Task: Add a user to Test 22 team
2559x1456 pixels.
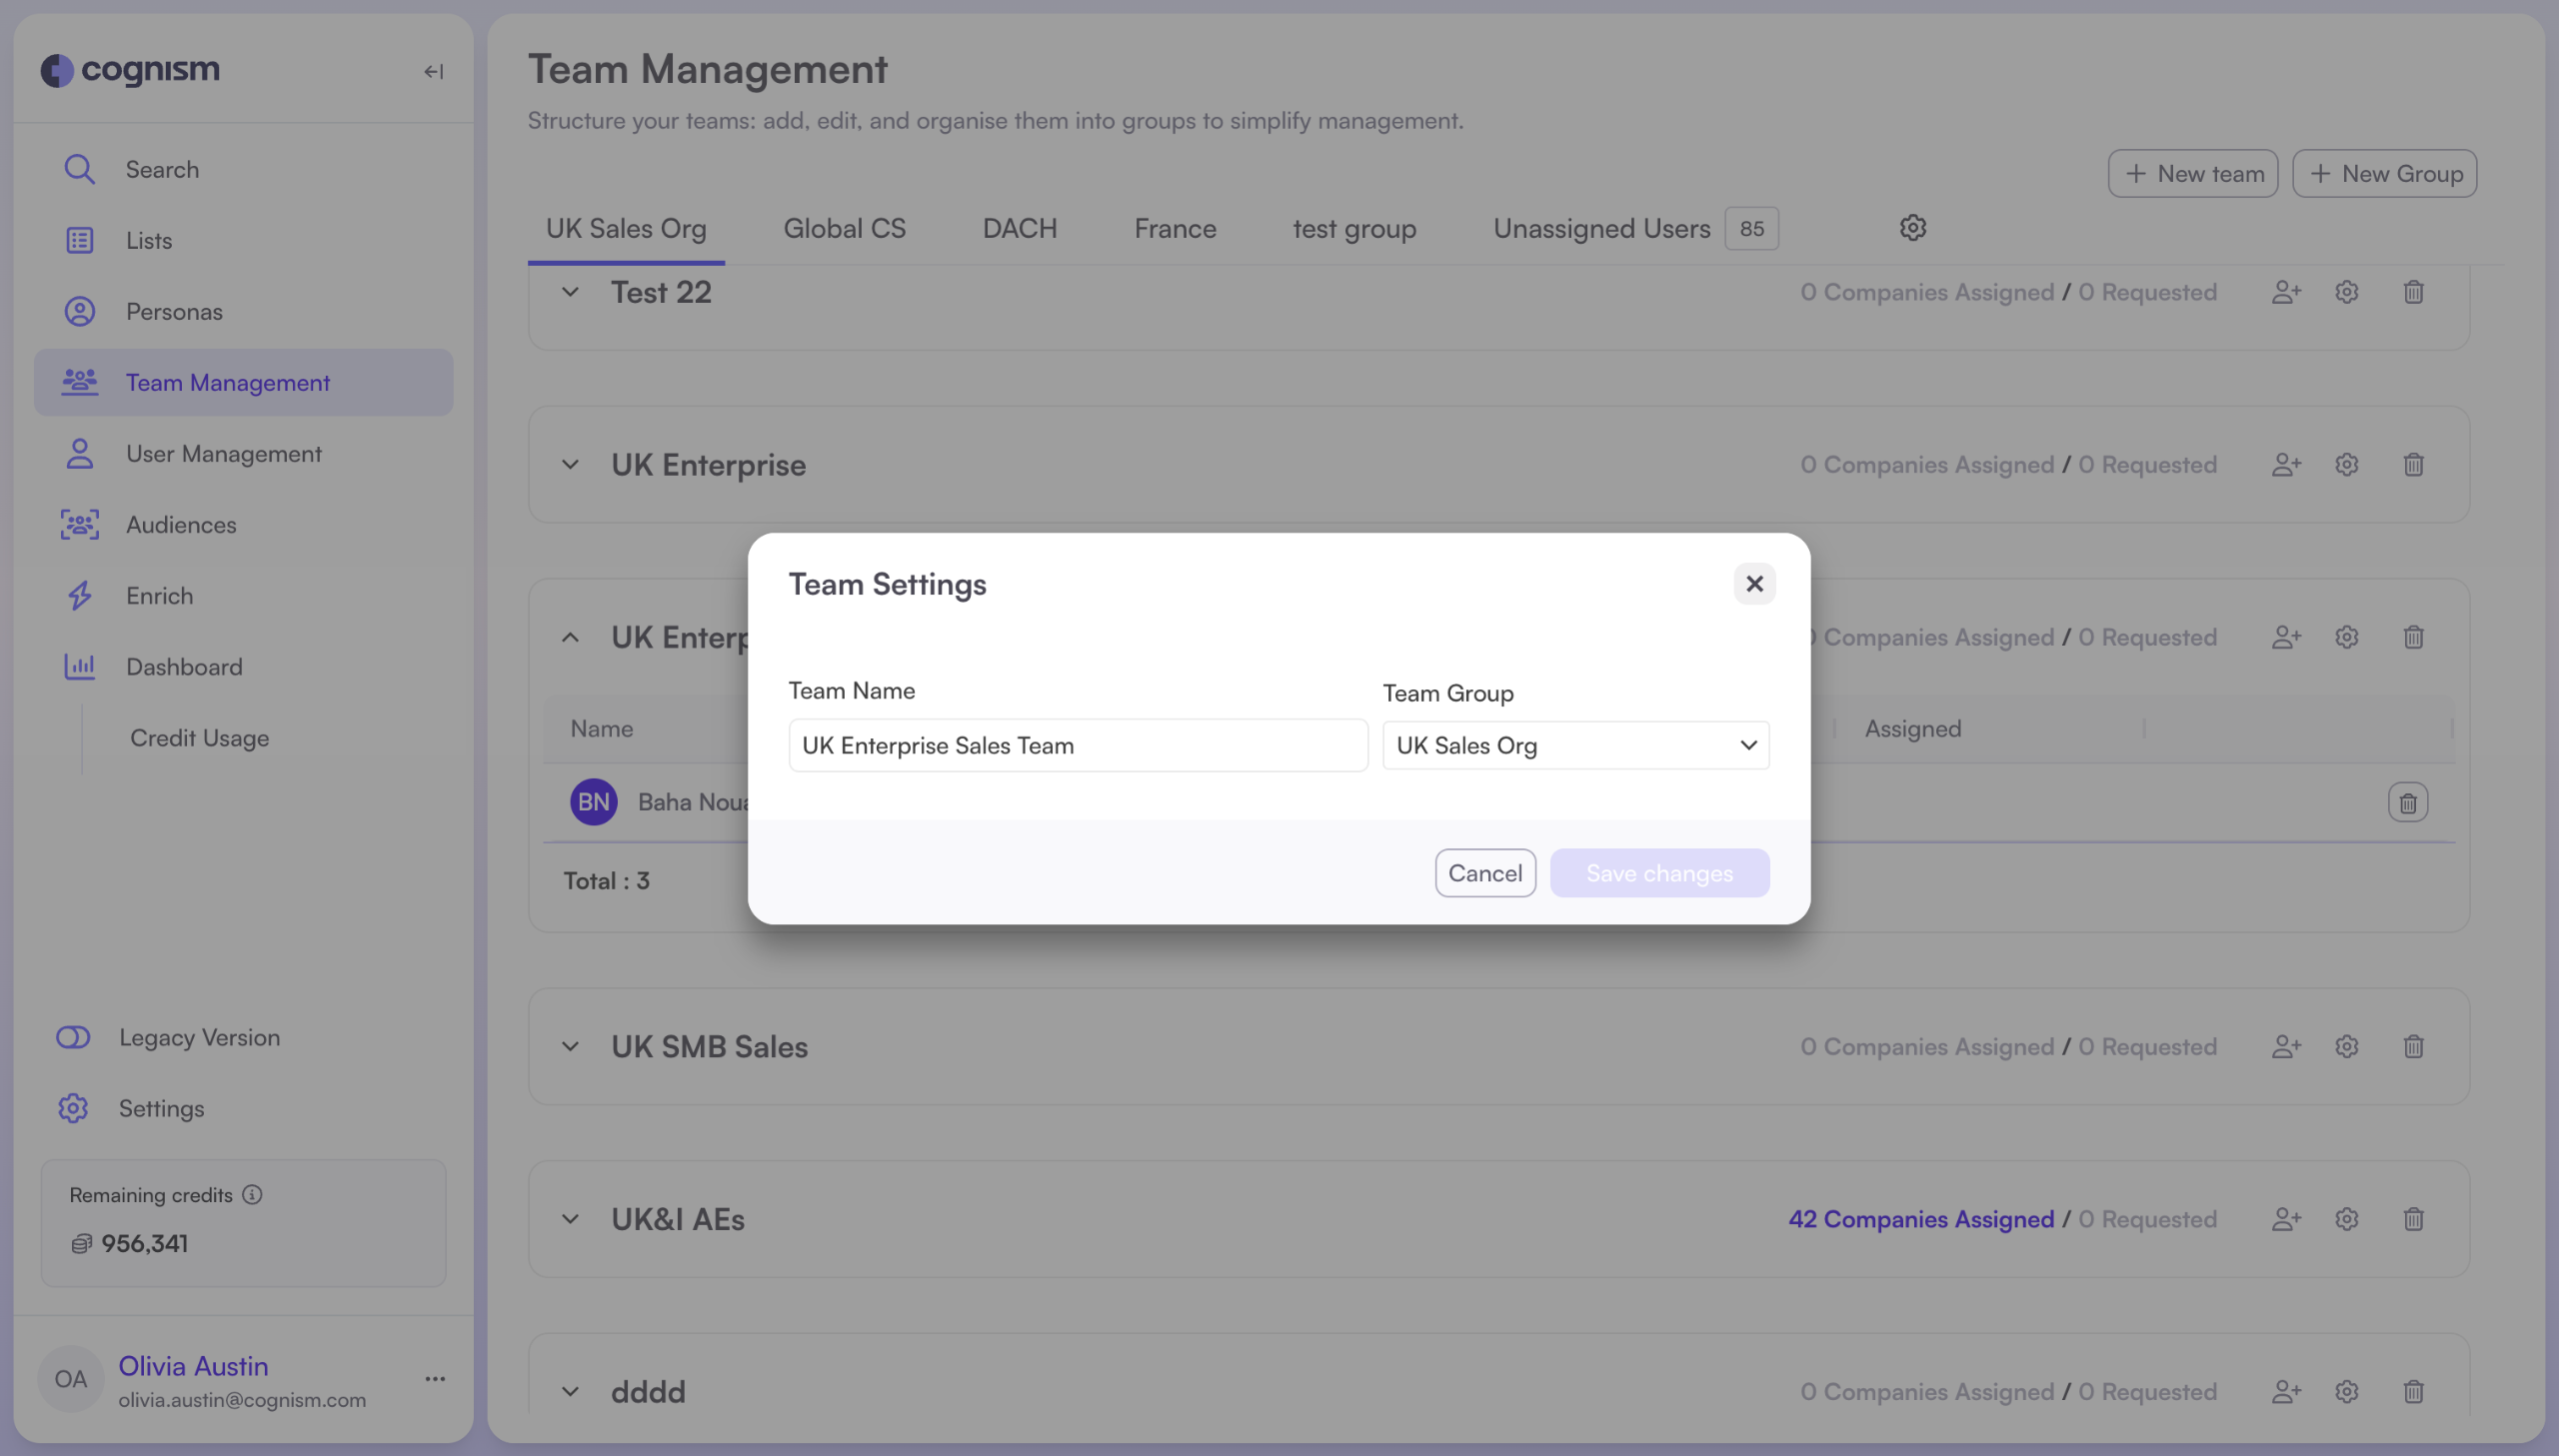Action: click(x=2286, y=291)
